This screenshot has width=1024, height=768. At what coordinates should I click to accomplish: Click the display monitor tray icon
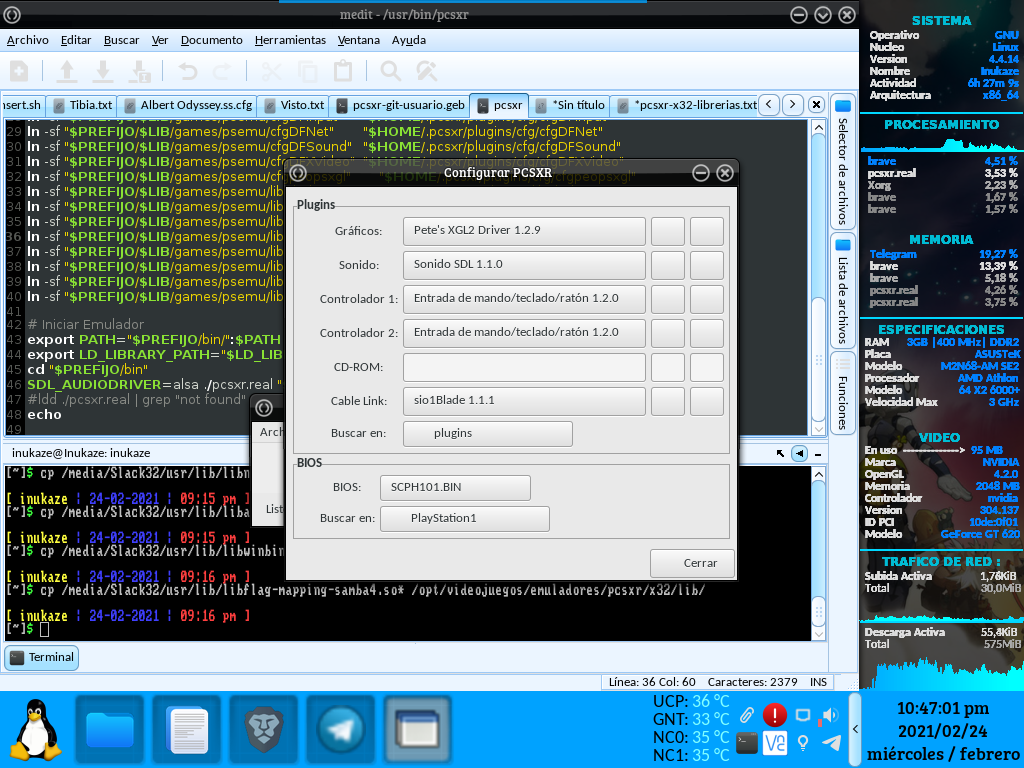coord(803,714)
